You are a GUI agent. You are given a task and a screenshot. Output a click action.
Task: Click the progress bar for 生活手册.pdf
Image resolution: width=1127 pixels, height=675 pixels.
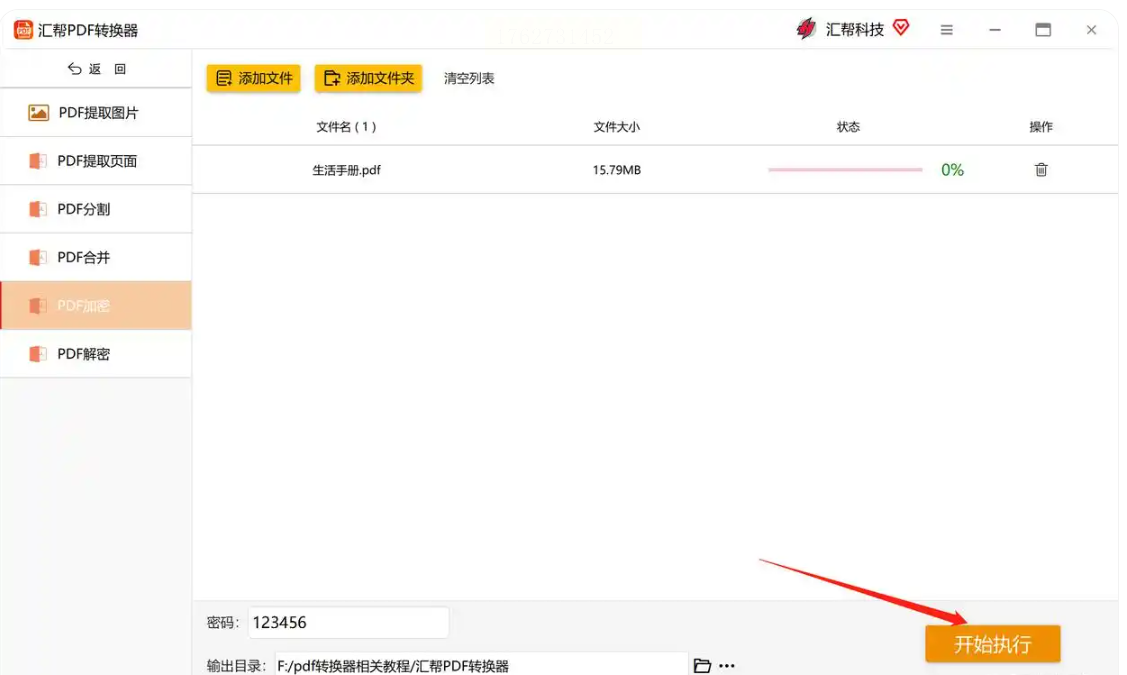tap(845, 170)
